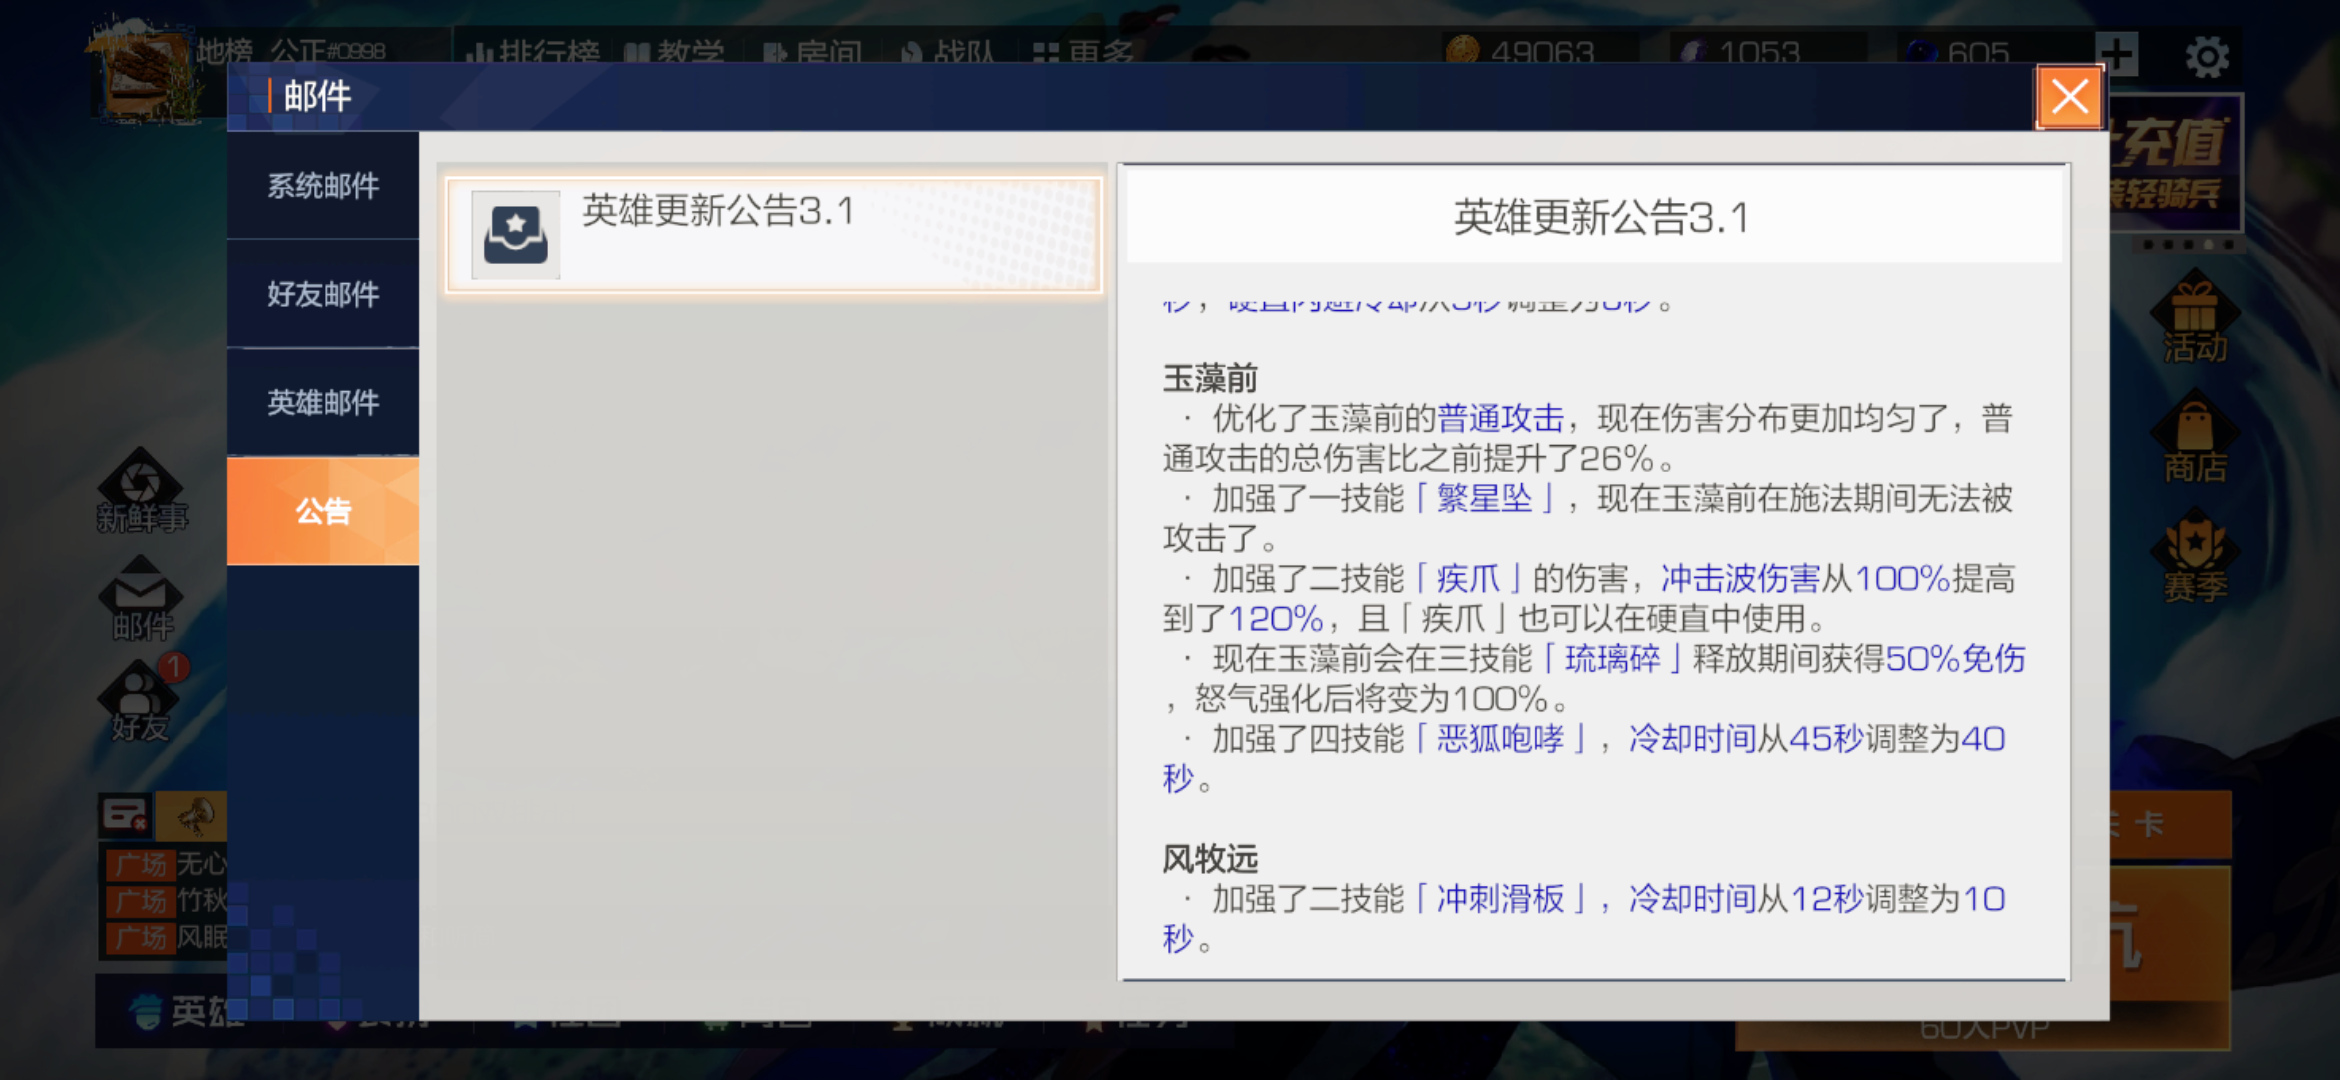The width and height of the screenshot is (2340, 1080).
Task: Open the 教学 tutorial menu
Action: point(673,52)
